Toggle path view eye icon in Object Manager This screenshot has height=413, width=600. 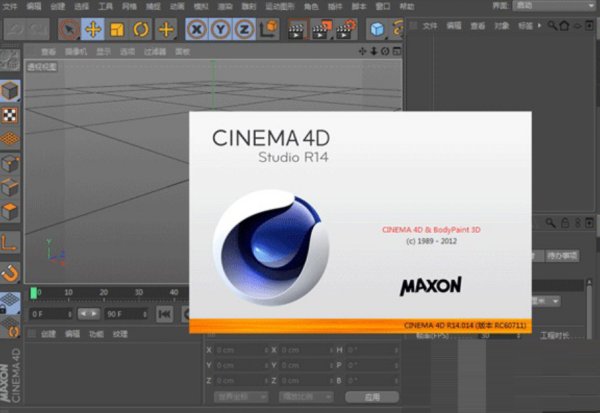click(577, 26)
